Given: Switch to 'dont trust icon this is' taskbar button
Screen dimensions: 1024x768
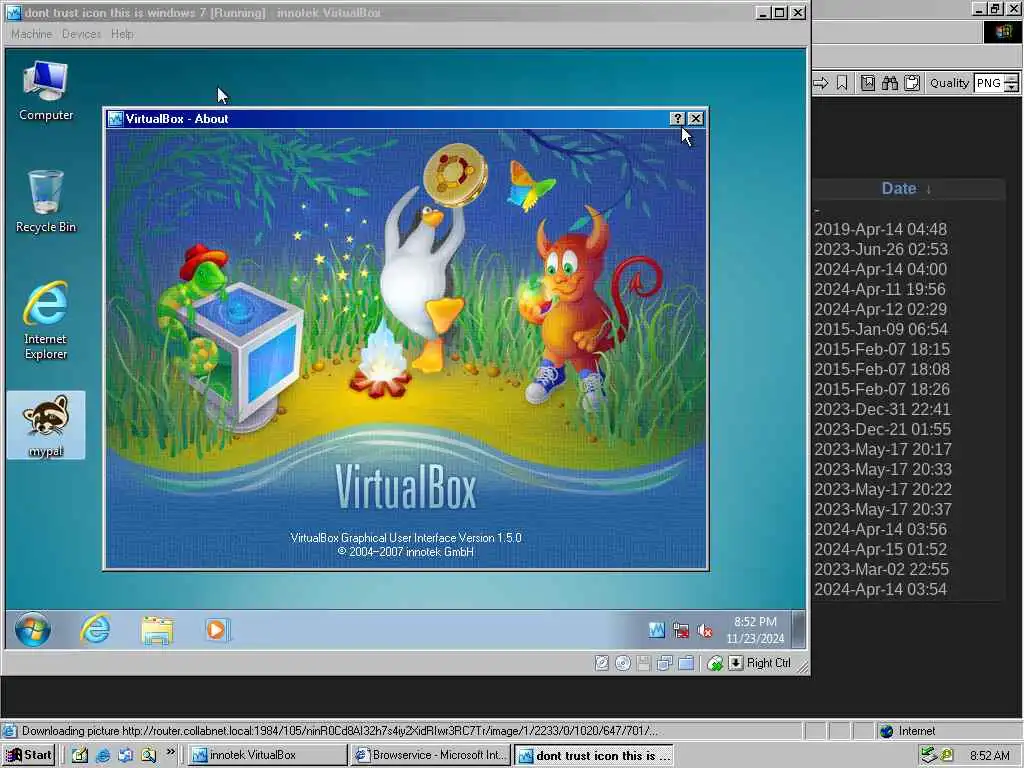Looking at the screenshot, I should 594,755.
